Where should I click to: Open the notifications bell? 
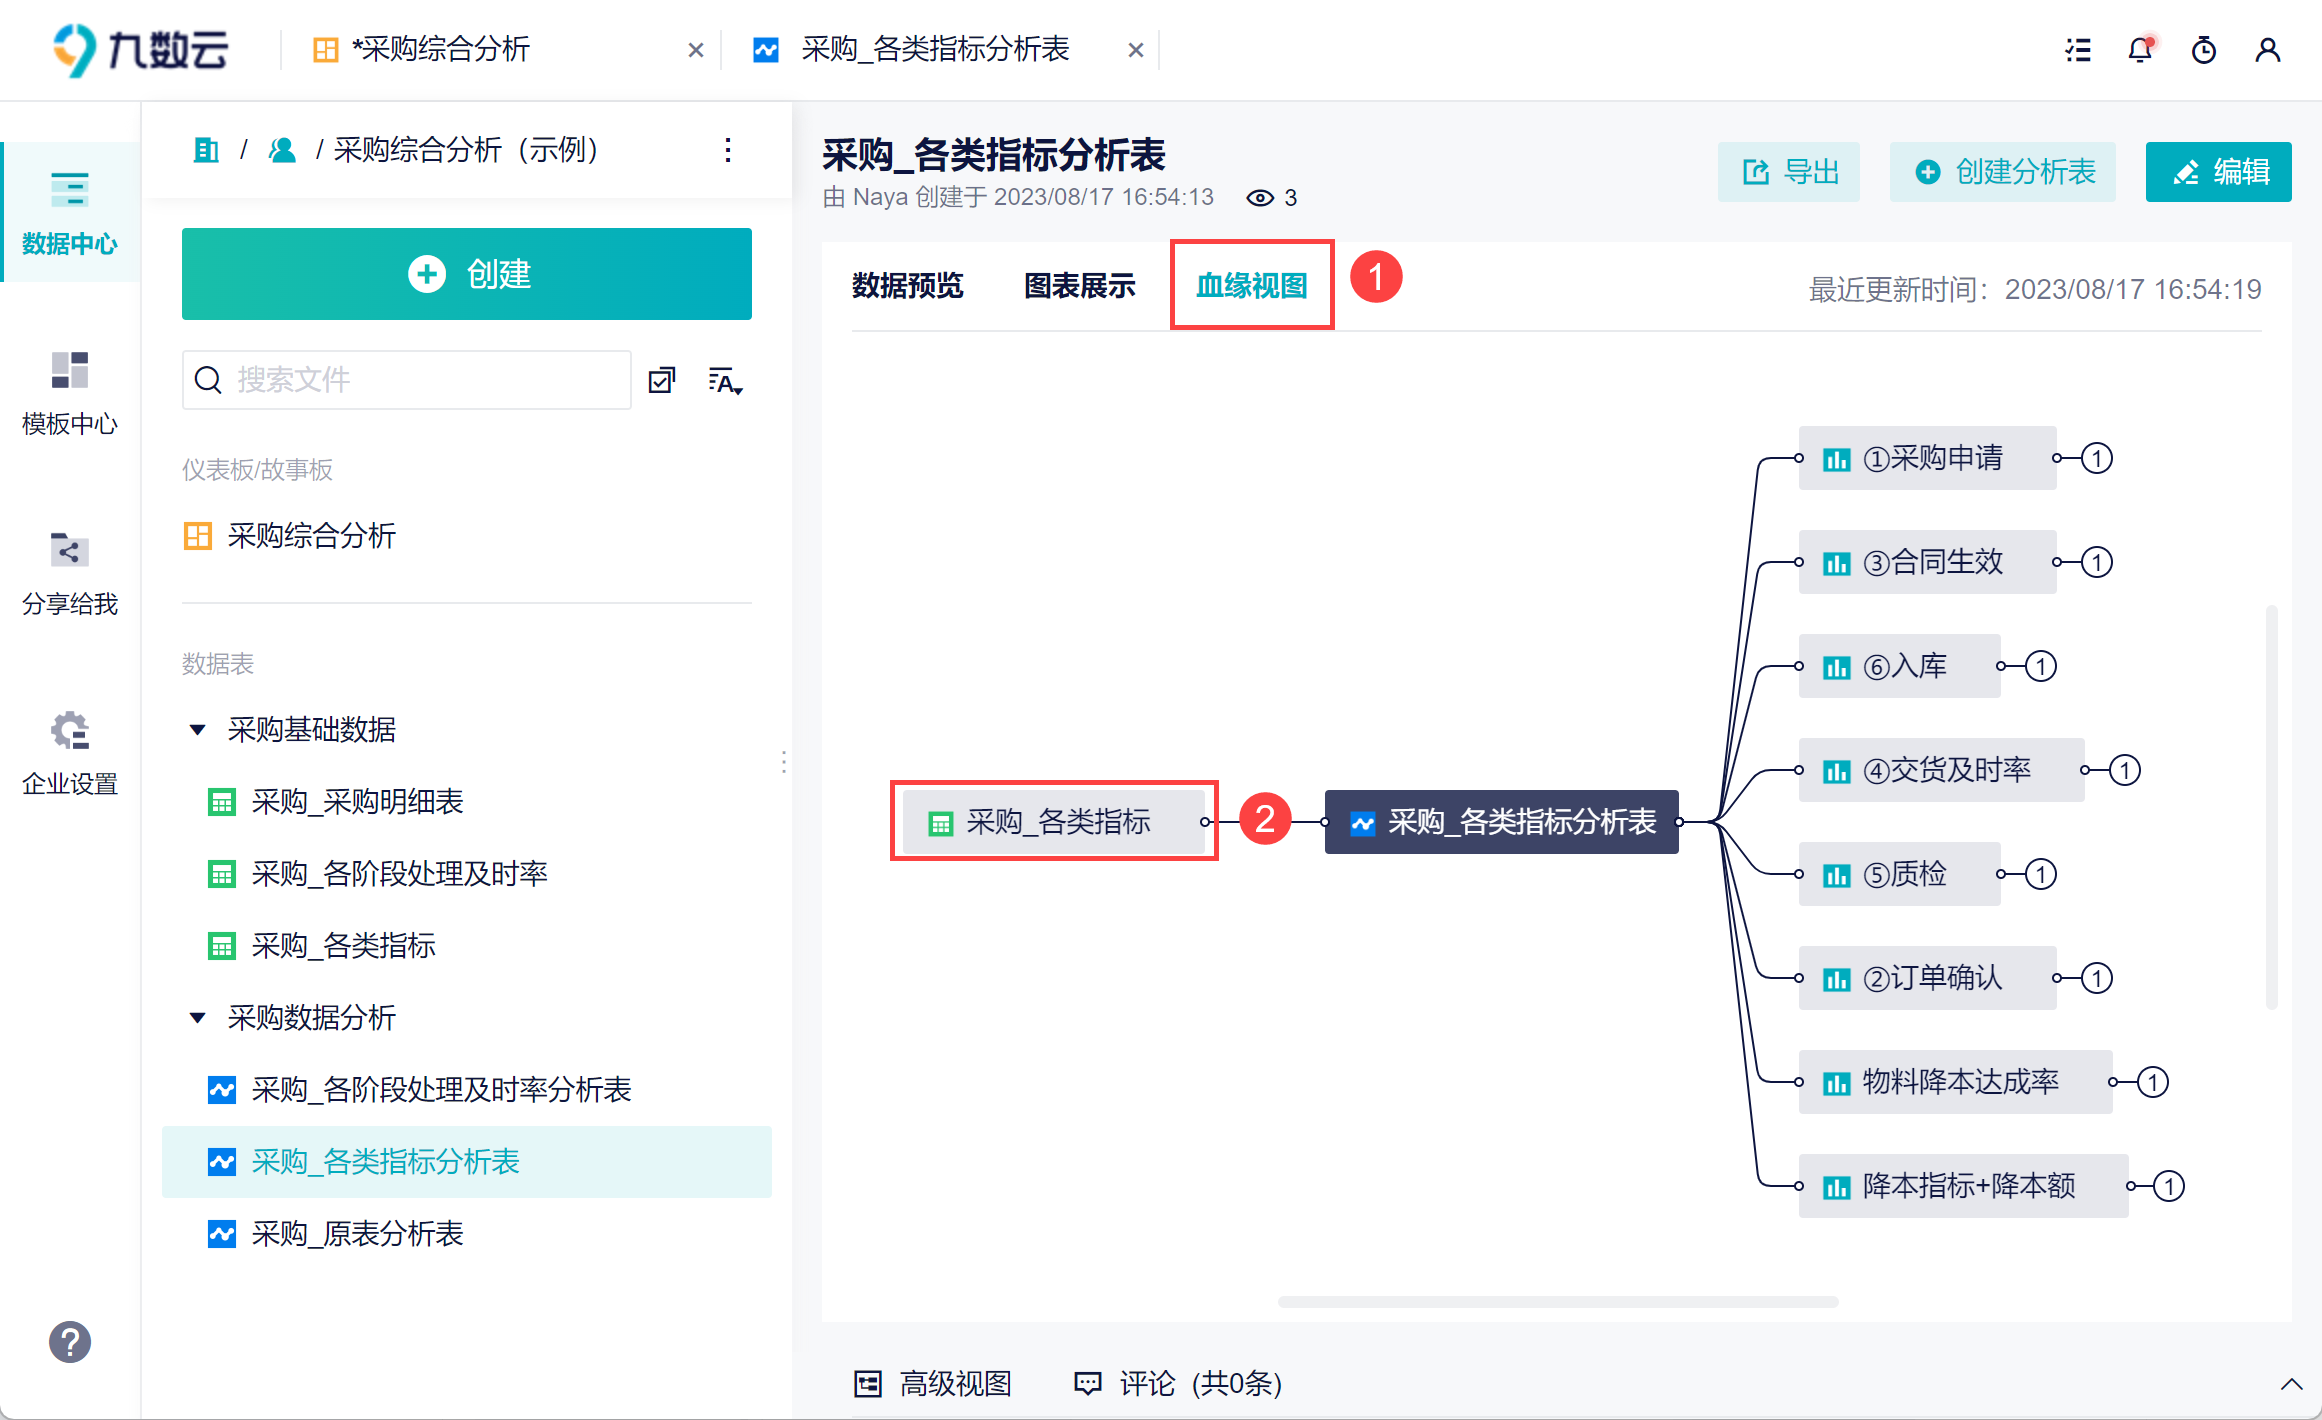[2140, 50]
